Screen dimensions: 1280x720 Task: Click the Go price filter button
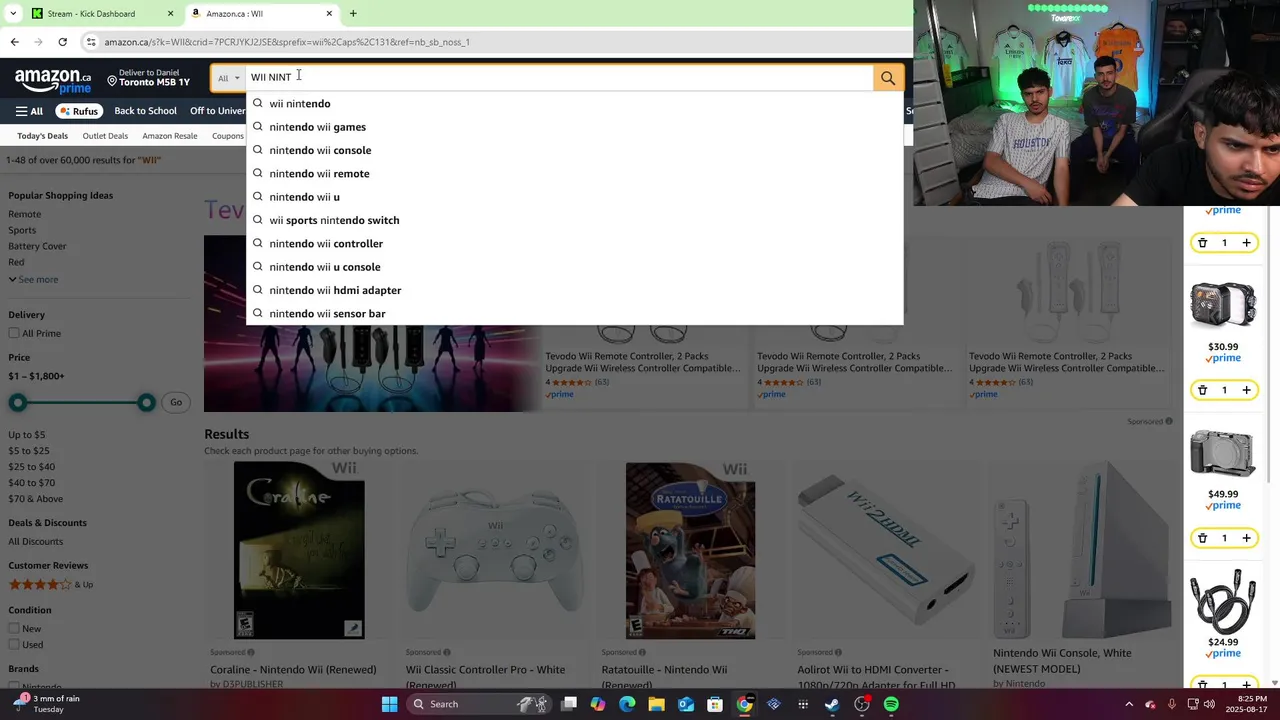[176, 402]
